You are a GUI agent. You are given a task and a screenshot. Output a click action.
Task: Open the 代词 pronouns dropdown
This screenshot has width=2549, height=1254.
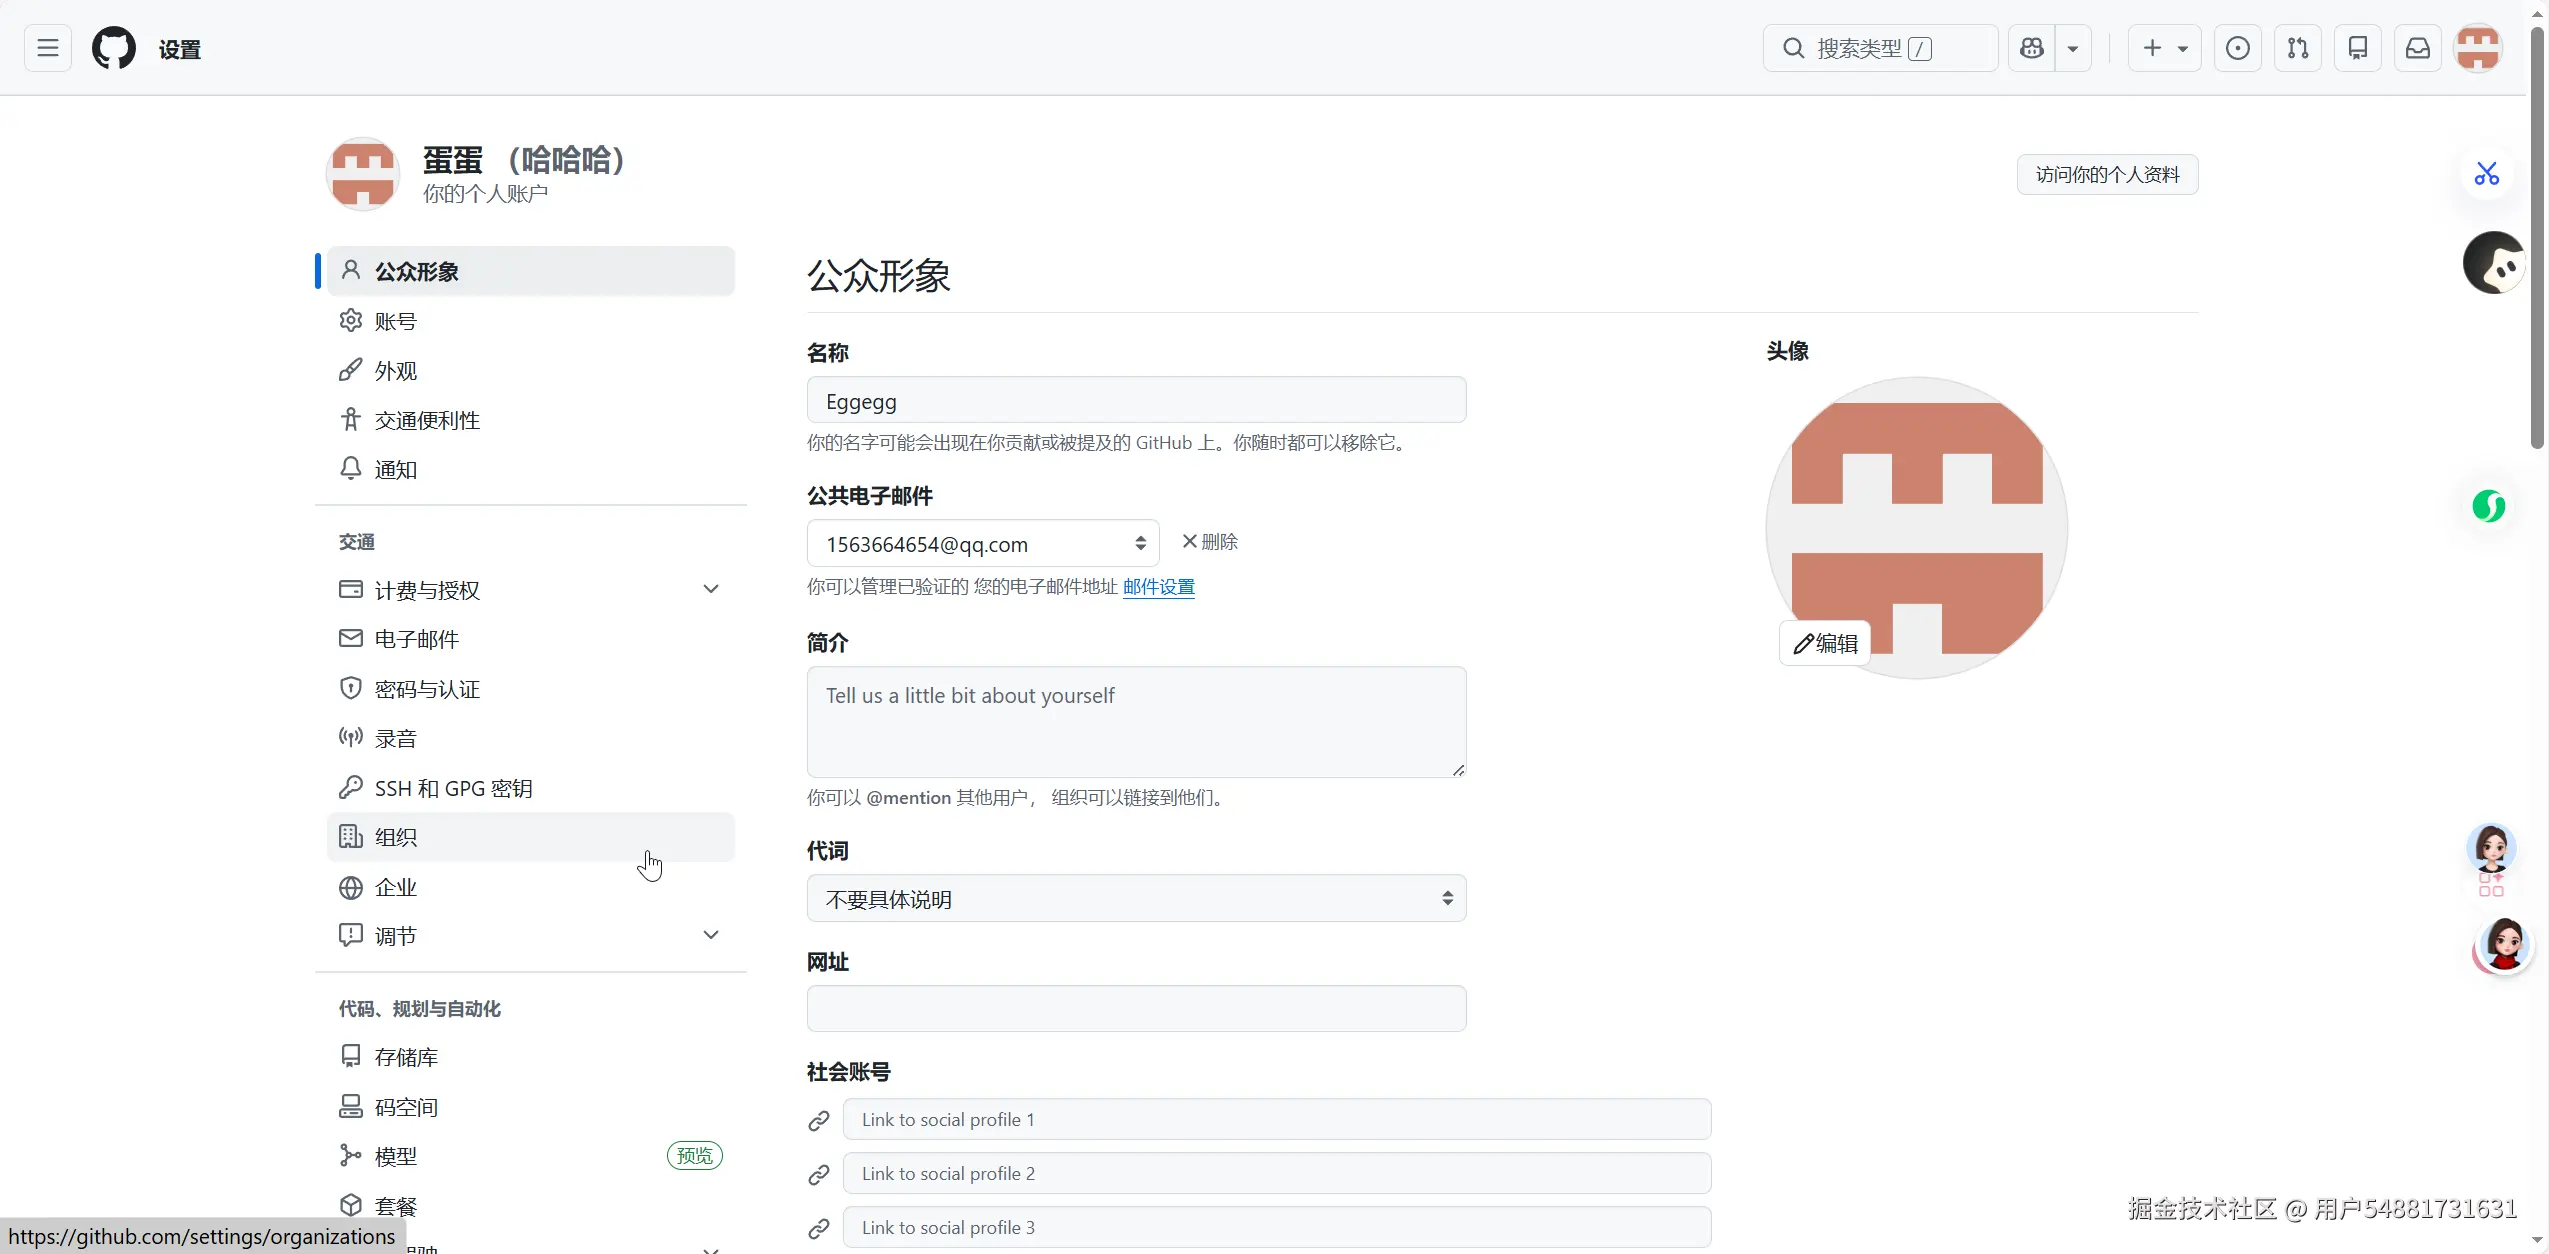point(1136,899)
